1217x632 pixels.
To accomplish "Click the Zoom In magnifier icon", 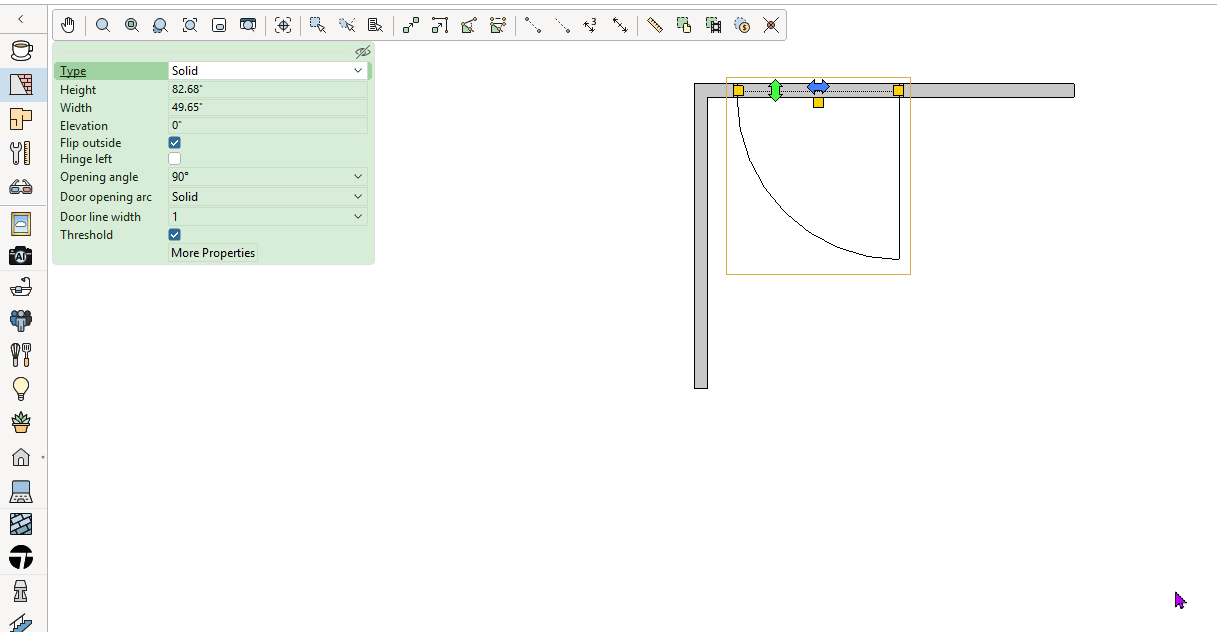I will pyautogui.click(x=132, y=25).
